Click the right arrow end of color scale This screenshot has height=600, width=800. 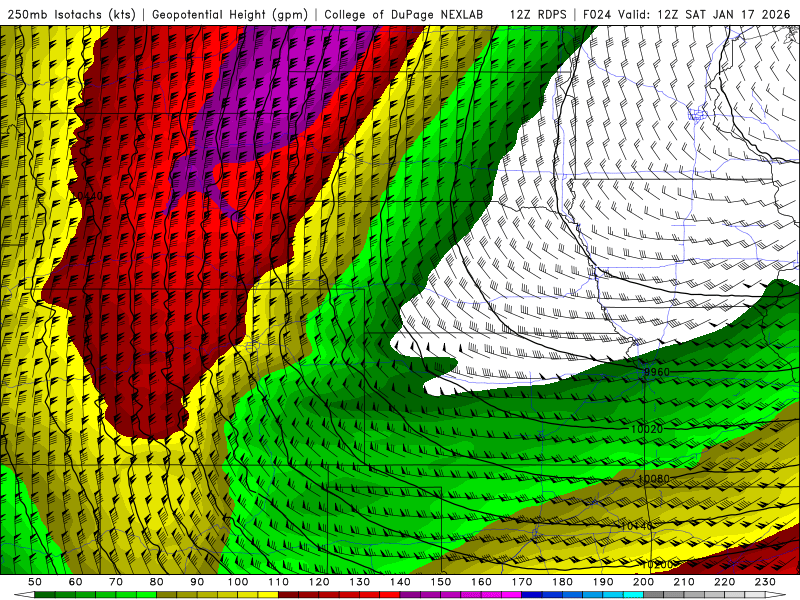[x=776, y=594]
